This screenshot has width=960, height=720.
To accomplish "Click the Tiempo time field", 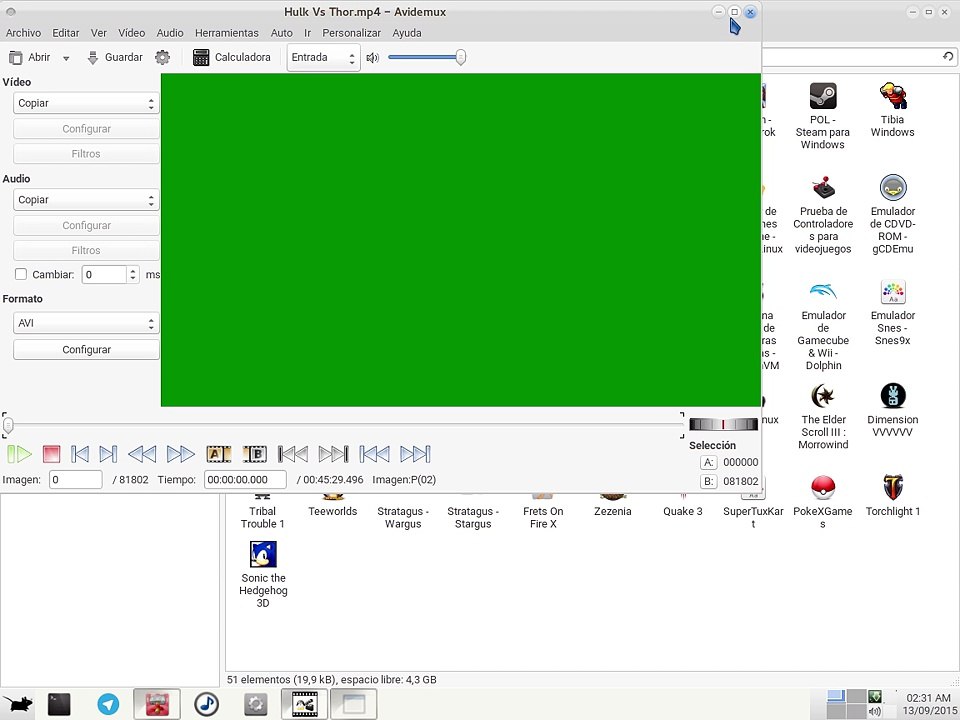I will pyautogui.click(x=245, y=480).
